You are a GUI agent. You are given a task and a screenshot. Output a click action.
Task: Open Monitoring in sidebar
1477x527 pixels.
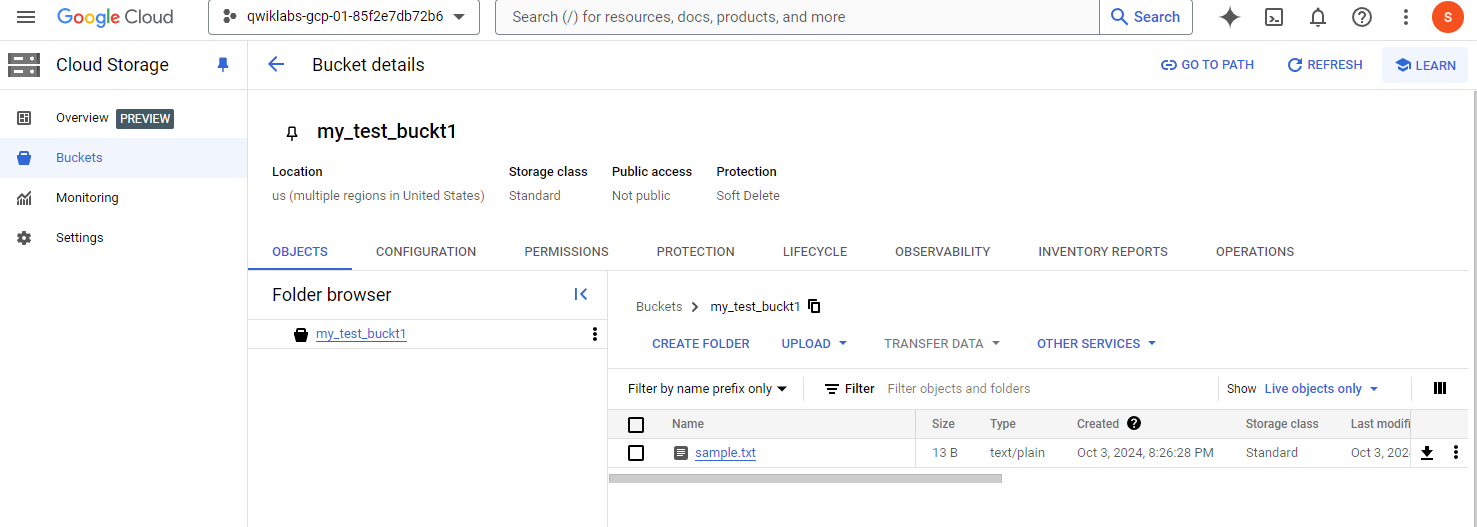(x=123, y=198)
